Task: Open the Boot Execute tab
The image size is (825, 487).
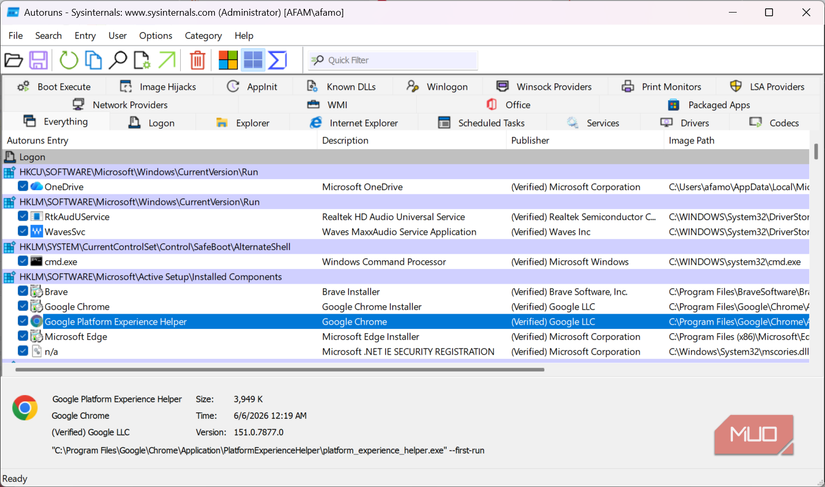Action: (54, 87)
